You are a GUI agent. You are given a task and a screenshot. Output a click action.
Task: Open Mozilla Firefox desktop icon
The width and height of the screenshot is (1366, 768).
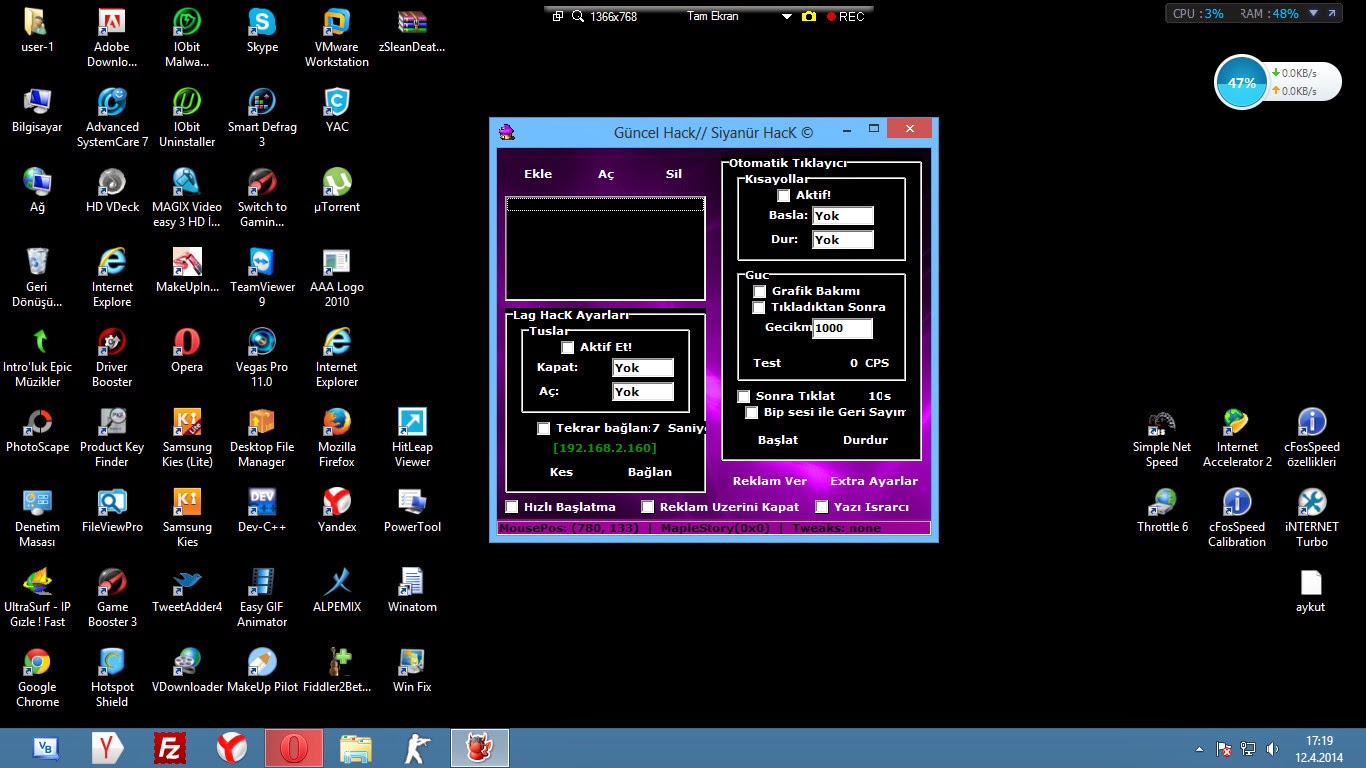click(x=337, y=437)
